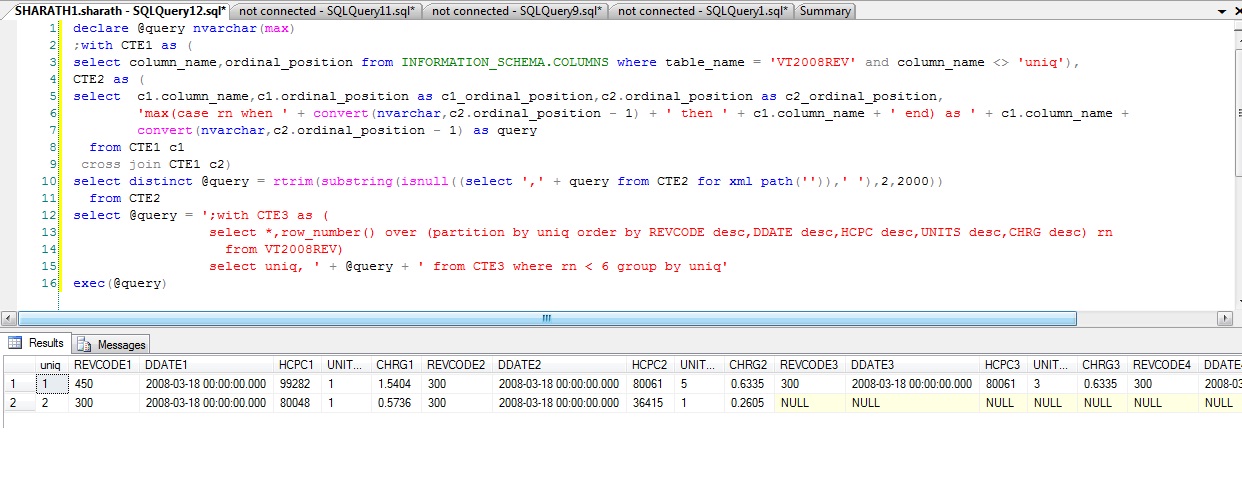Image resolution: width=1242 pixels, height=480 pixels.
Task: Click the row 2 date cell under DDATE2
Action: coord(560,402)
